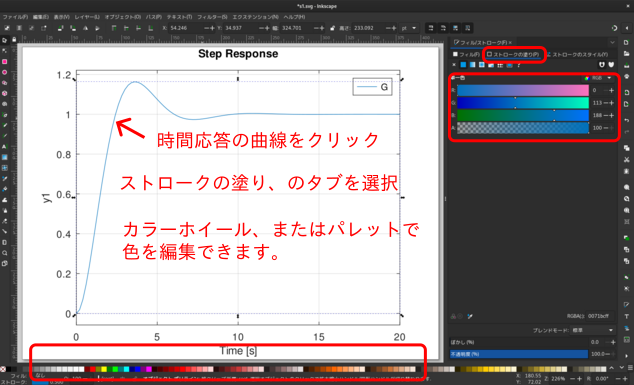The height and width of the screenshot is (385, 634).
Task: Select the rectangle tool
Action: (4, 61)
